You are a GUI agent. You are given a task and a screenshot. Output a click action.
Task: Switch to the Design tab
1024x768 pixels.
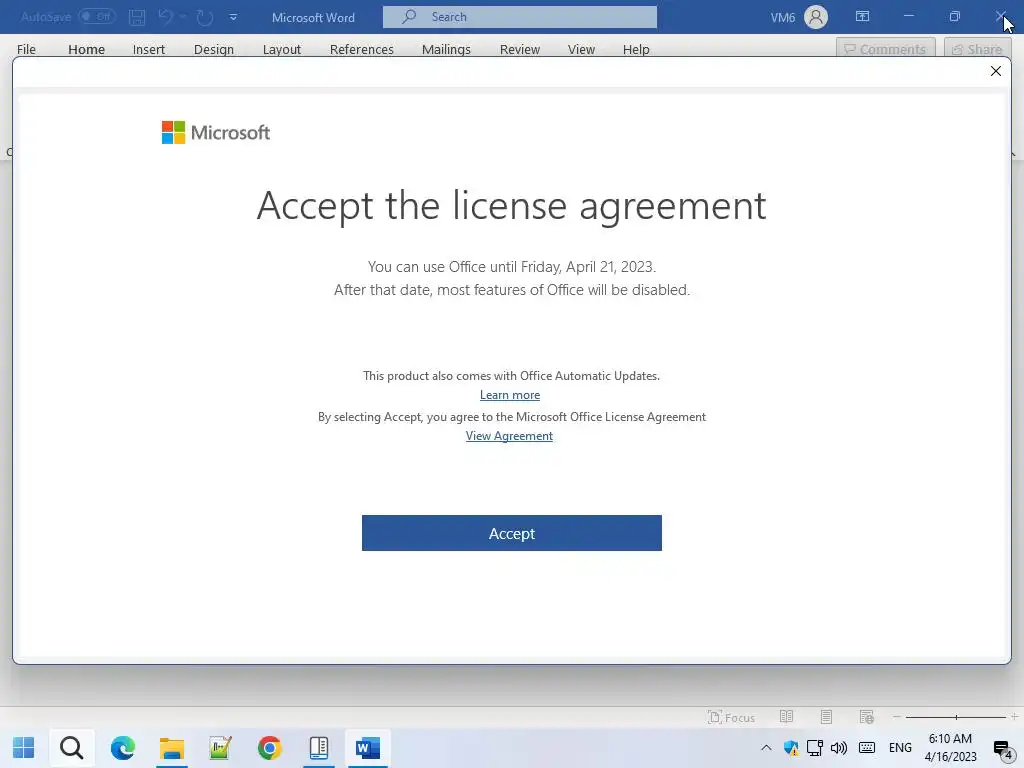214,50
